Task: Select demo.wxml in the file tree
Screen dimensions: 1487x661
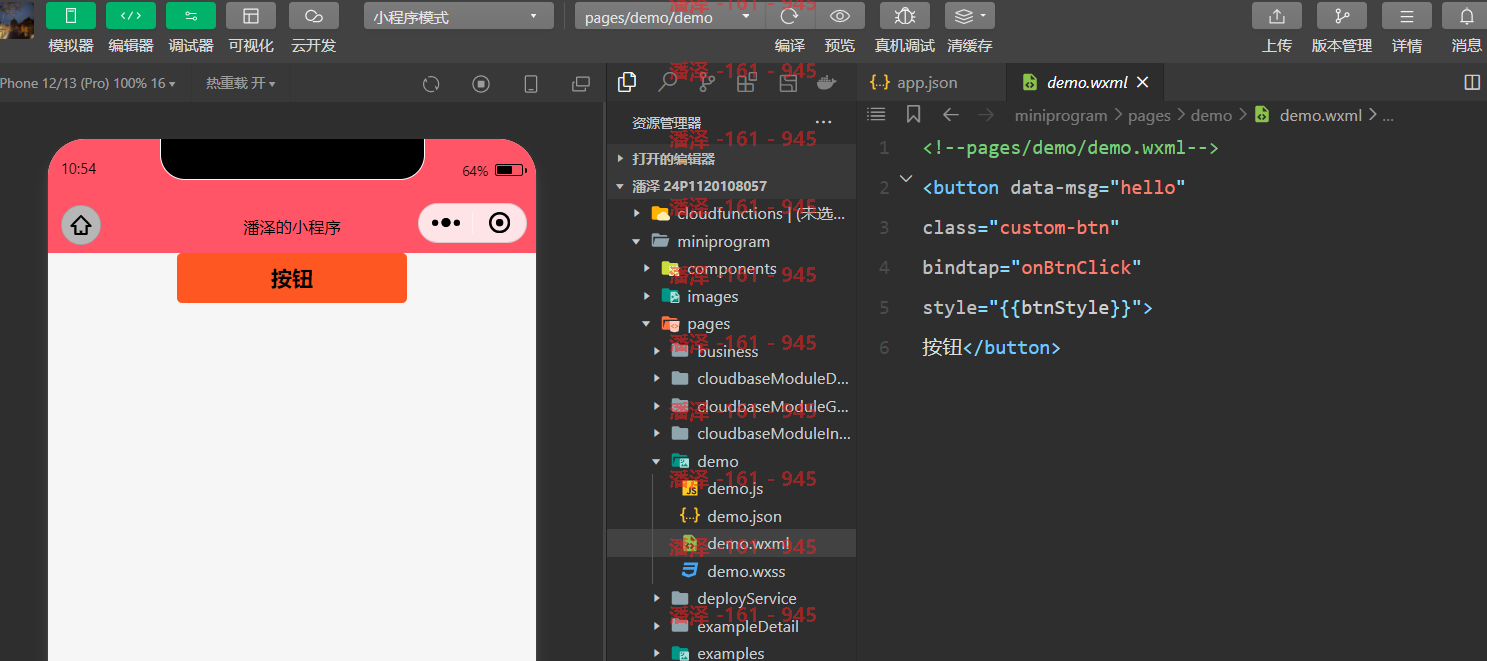Action: tap(731, 543)
